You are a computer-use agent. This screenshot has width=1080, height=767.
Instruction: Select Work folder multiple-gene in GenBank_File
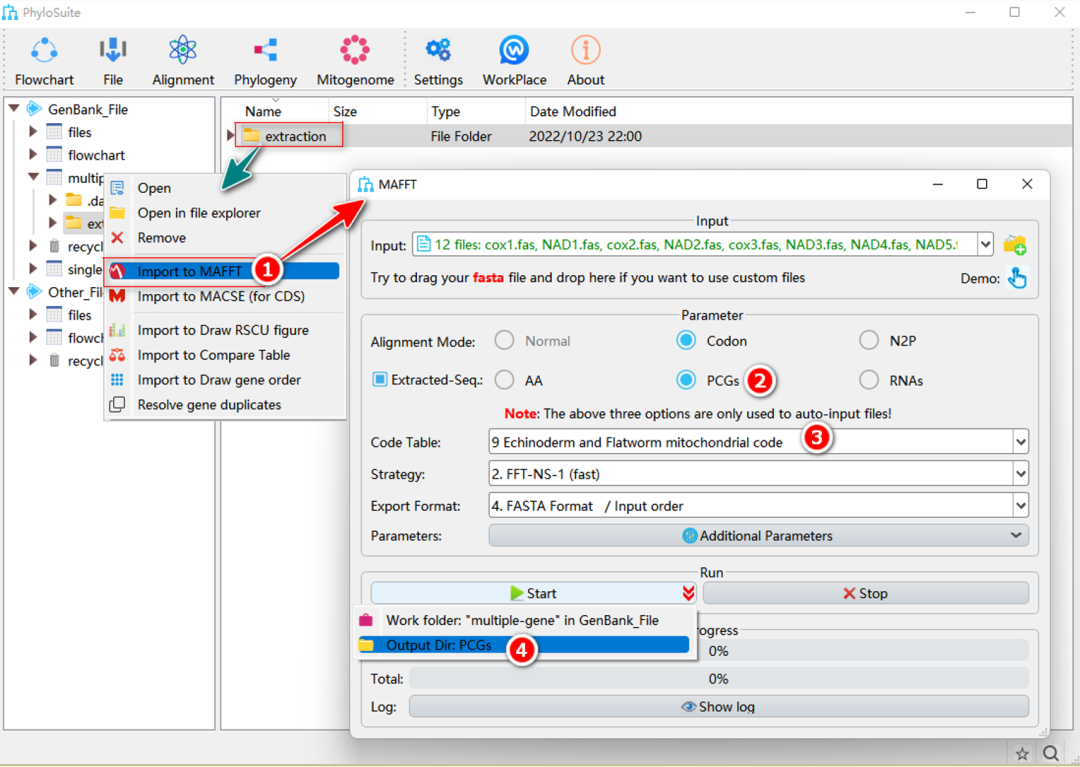(x=523, y=620)
